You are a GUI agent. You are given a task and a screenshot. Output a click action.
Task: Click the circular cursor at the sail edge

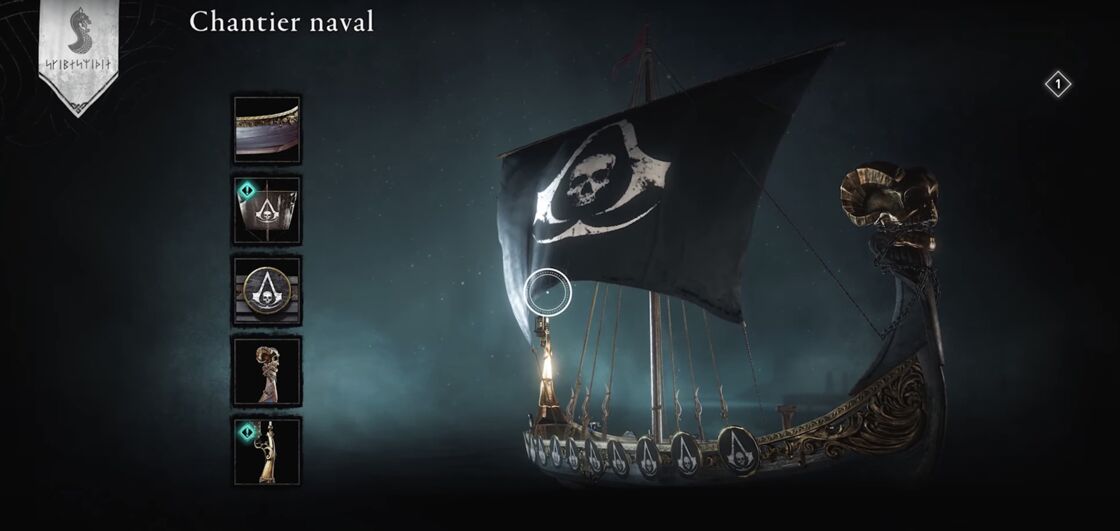click(548, 292)
